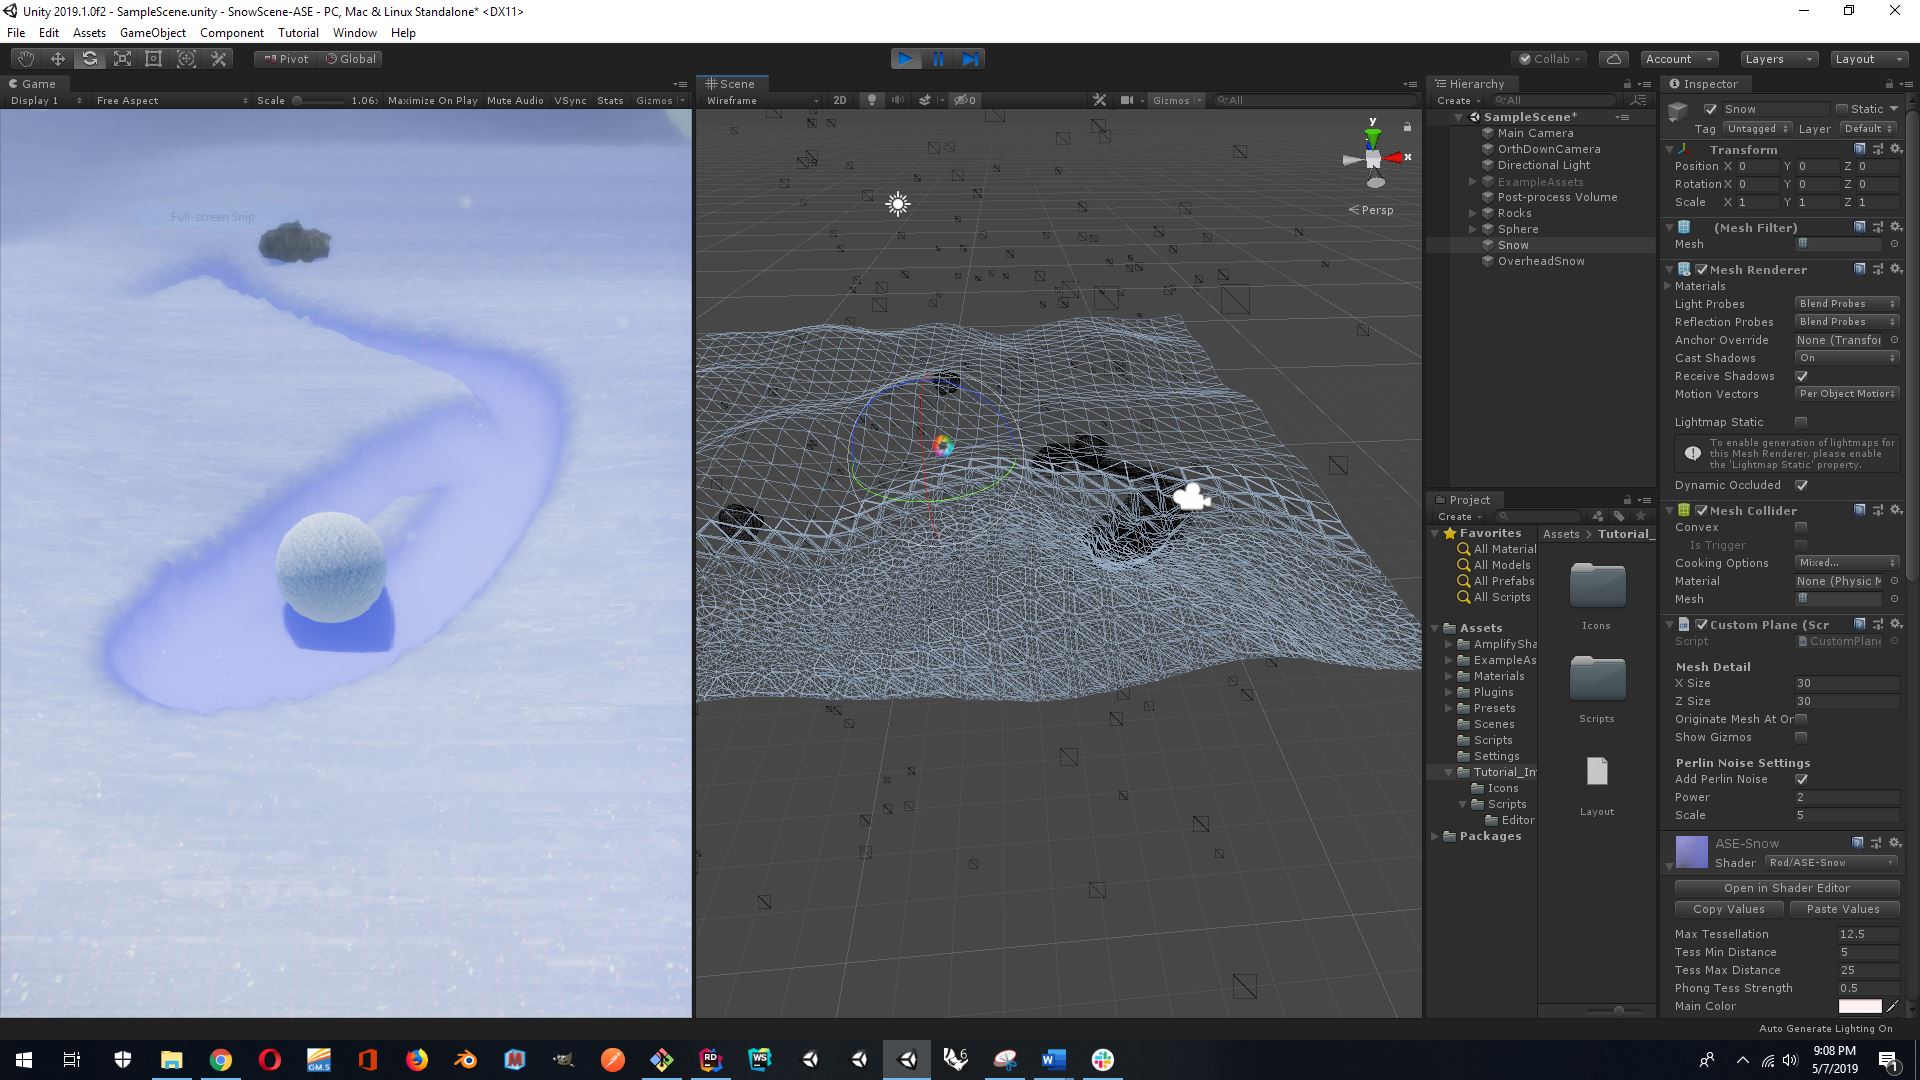This screenshot has height=1080, width=1920.
Task: Open the GameObject menu
Action: 152,33
